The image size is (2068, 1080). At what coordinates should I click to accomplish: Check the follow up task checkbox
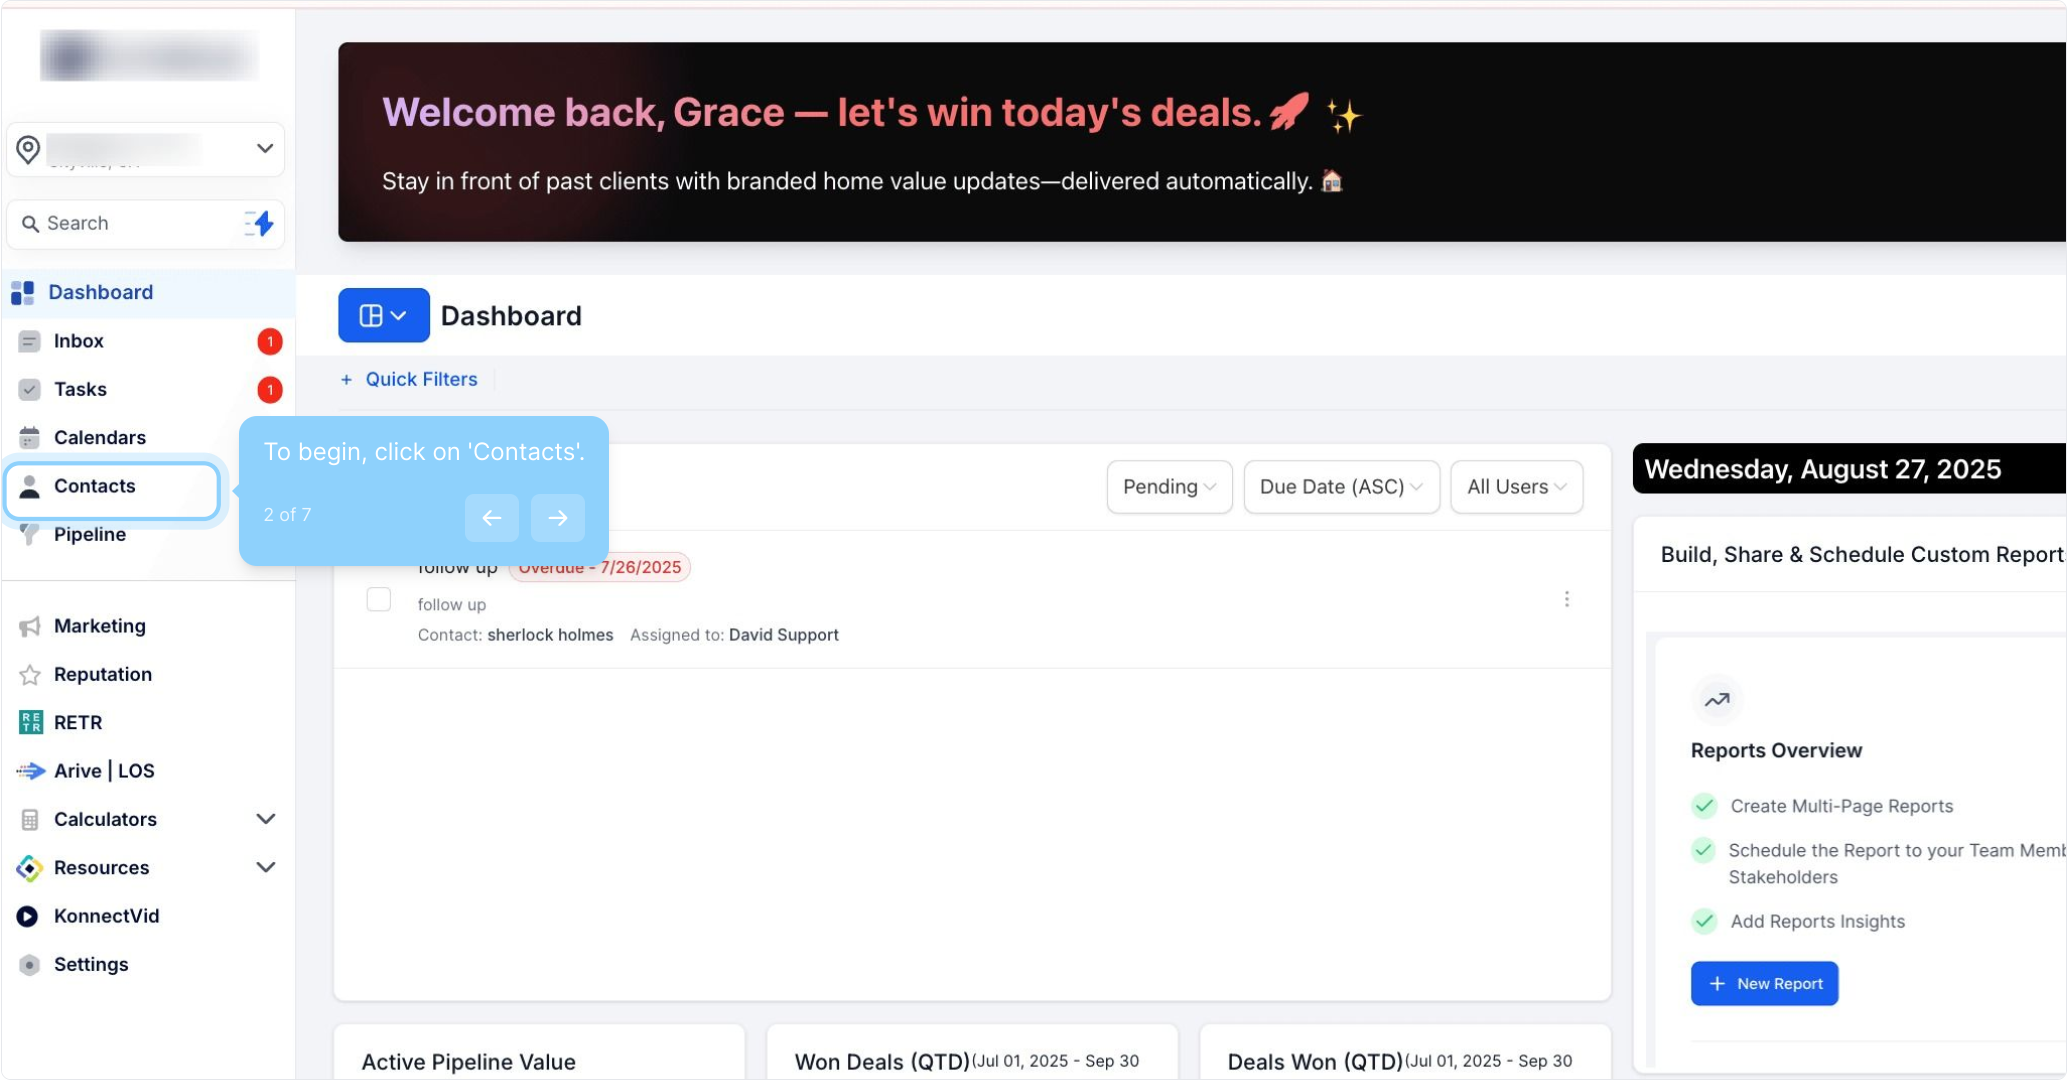coord(379,599)
